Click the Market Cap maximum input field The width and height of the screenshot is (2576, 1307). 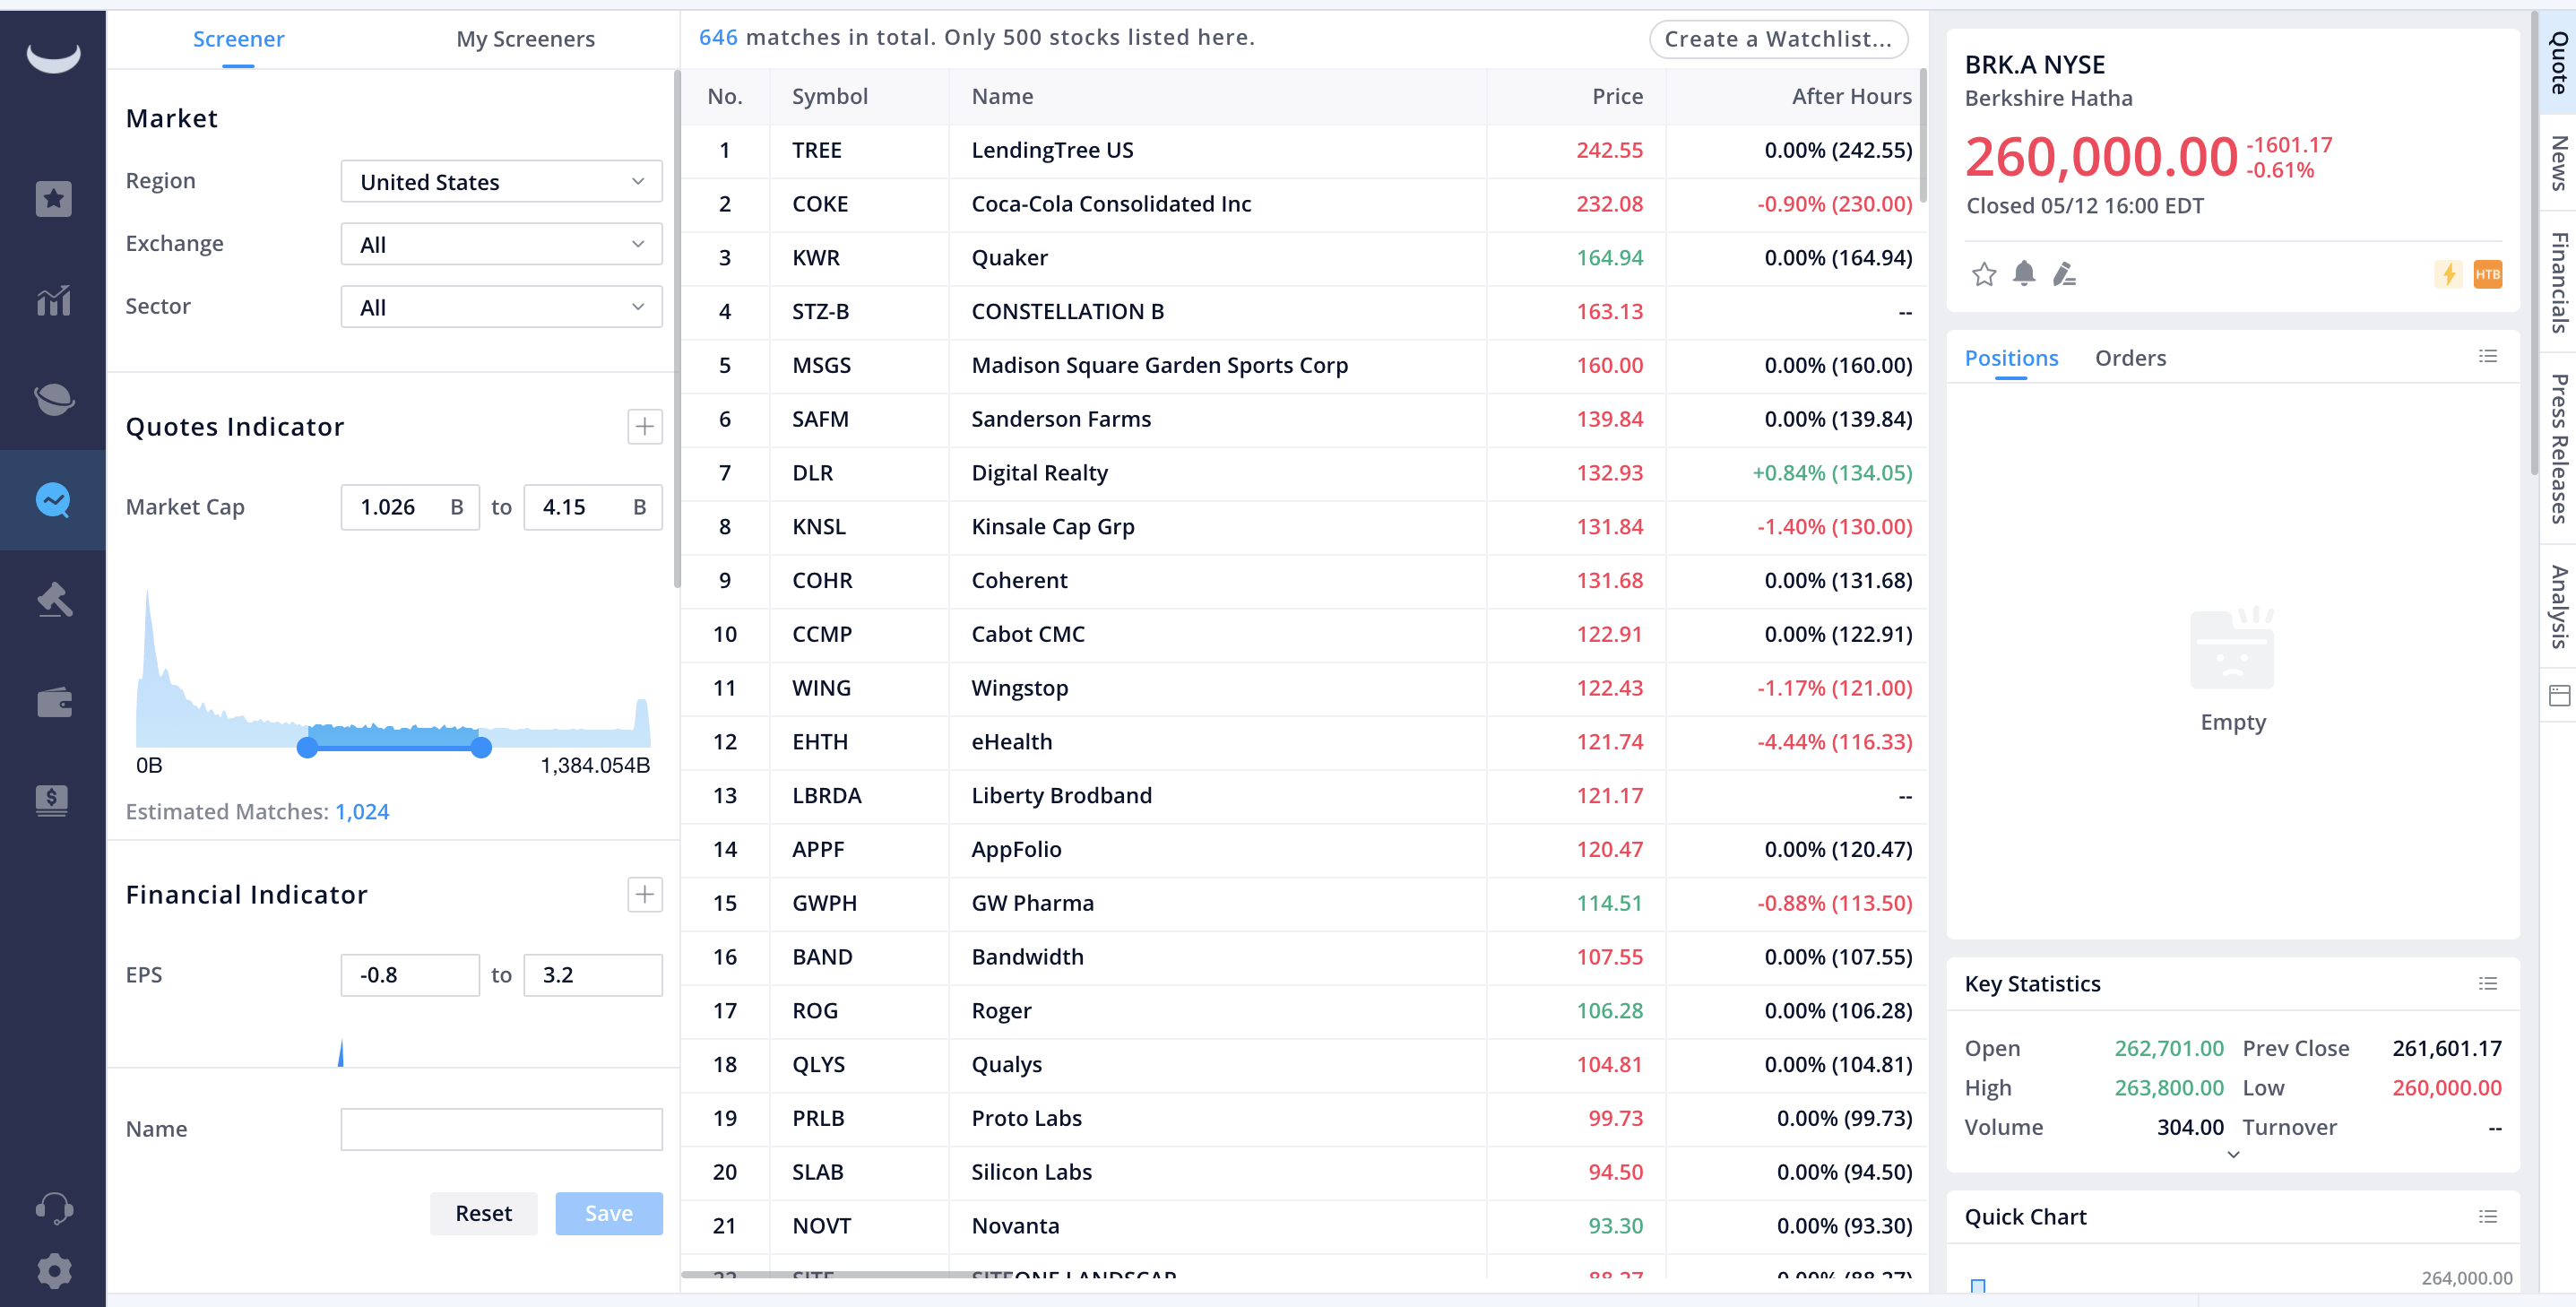pos(593,507)
